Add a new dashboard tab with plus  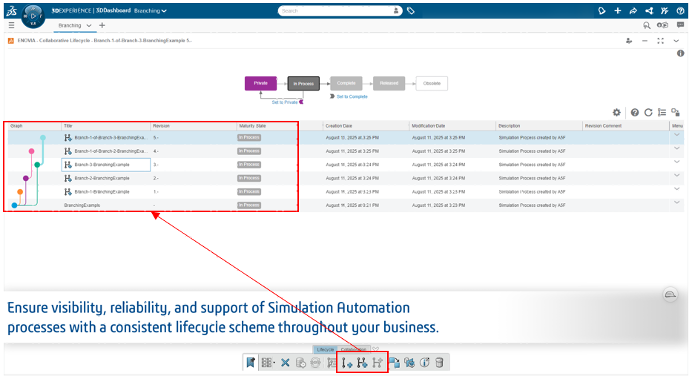(102, 26)
